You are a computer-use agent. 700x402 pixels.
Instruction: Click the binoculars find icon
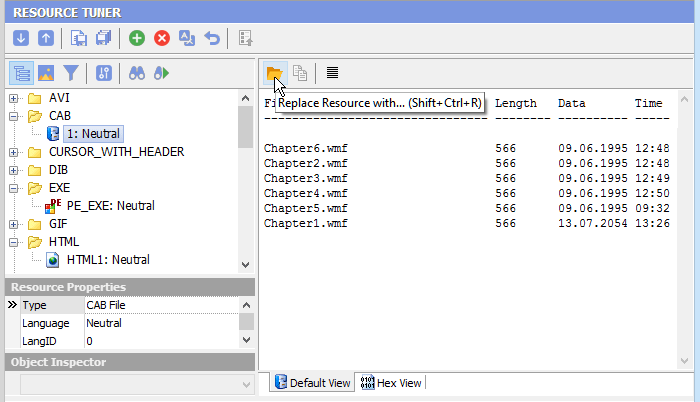(x=137, y=73)
